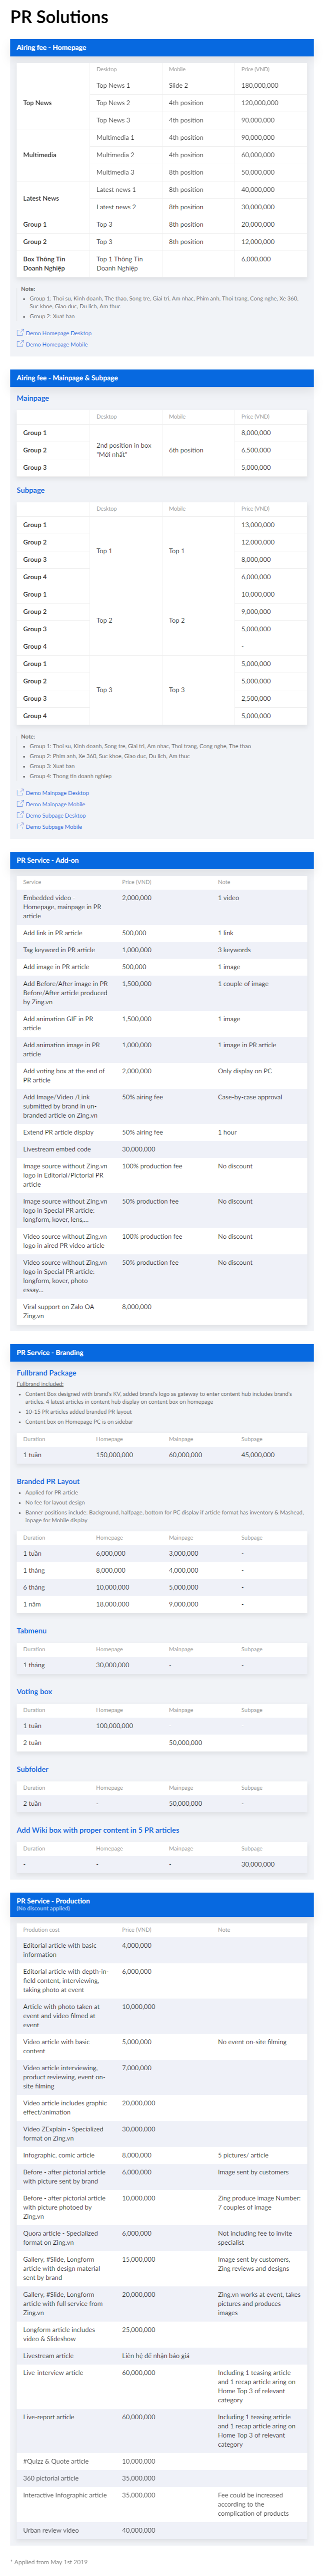
Task: Click external-link icon beside Demo Mainpage Mobile
Action: (20, 804)
